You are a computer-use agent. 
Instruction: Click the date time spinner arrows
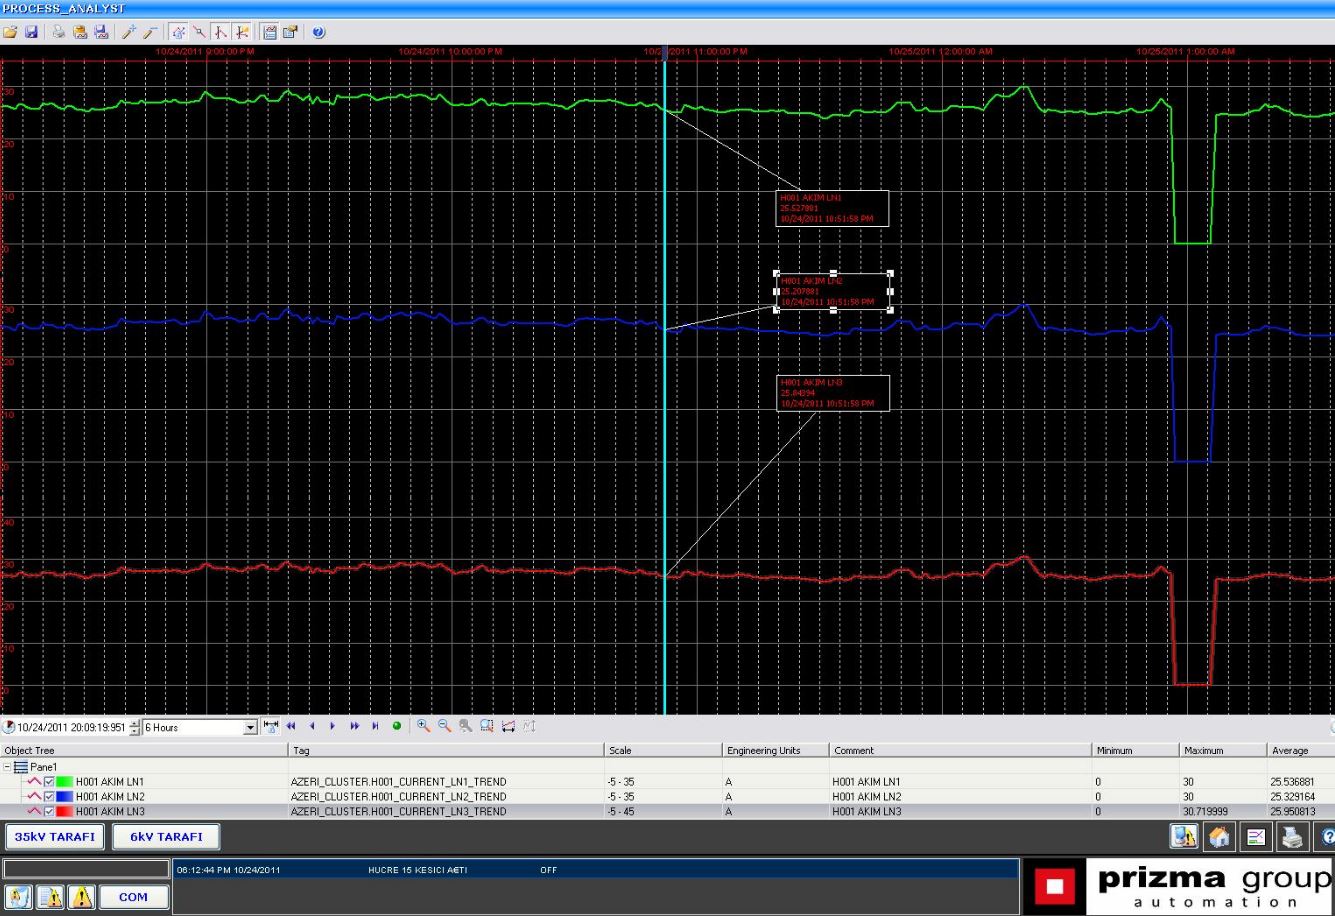(x=135, y=727)
